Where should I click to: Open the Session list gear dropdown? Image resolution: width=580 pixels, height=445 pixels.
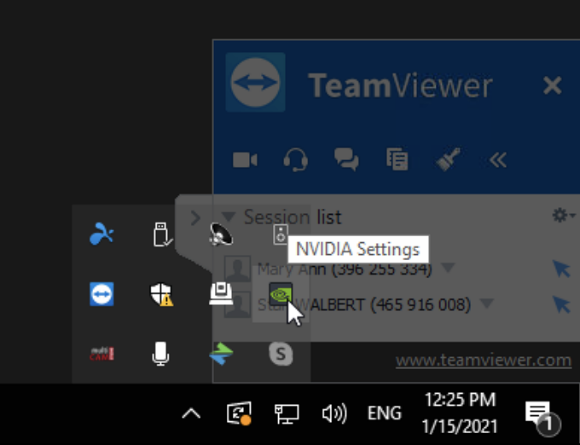pyautogui.click(x=563, y=215)
